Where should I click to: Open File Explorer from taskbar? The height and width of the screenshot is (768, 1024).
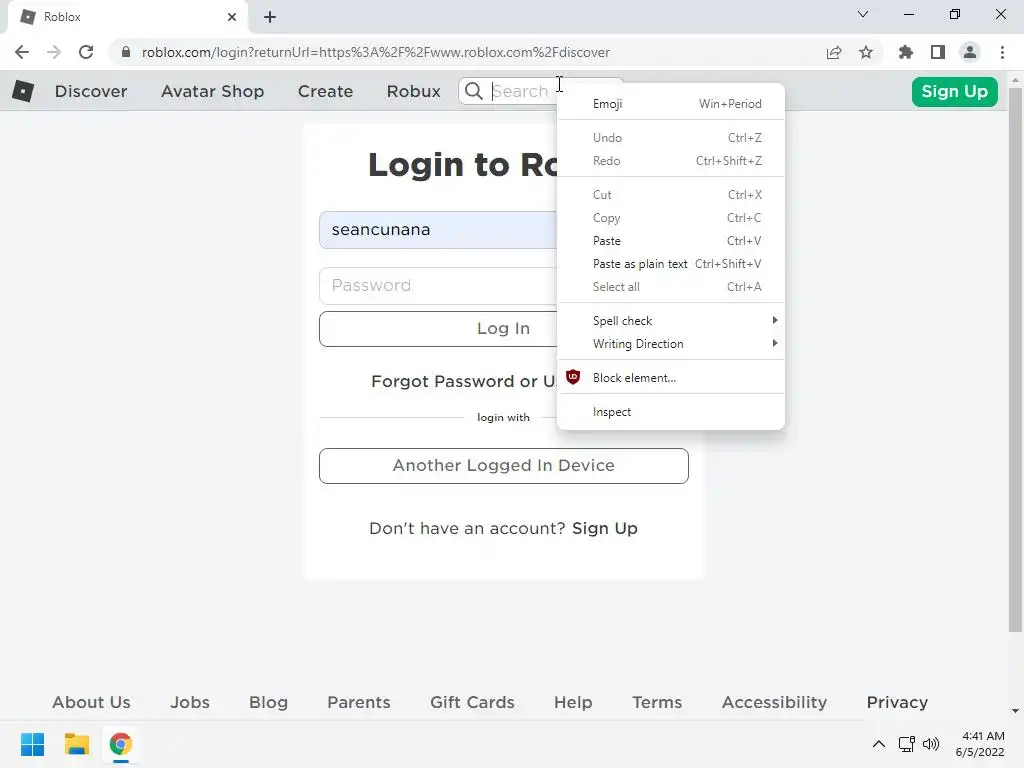pos(76,744)
